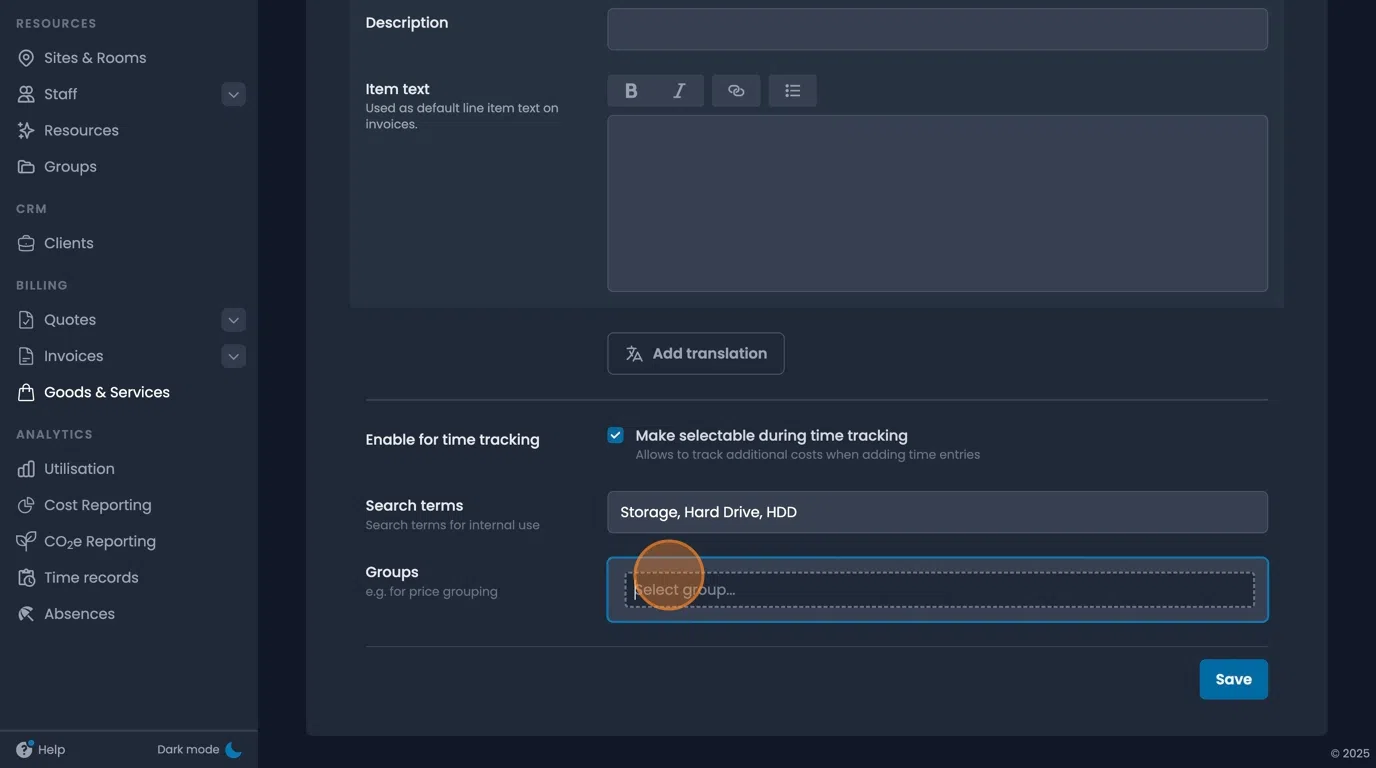Expand the Quotes submenu

tap(233, 319)
